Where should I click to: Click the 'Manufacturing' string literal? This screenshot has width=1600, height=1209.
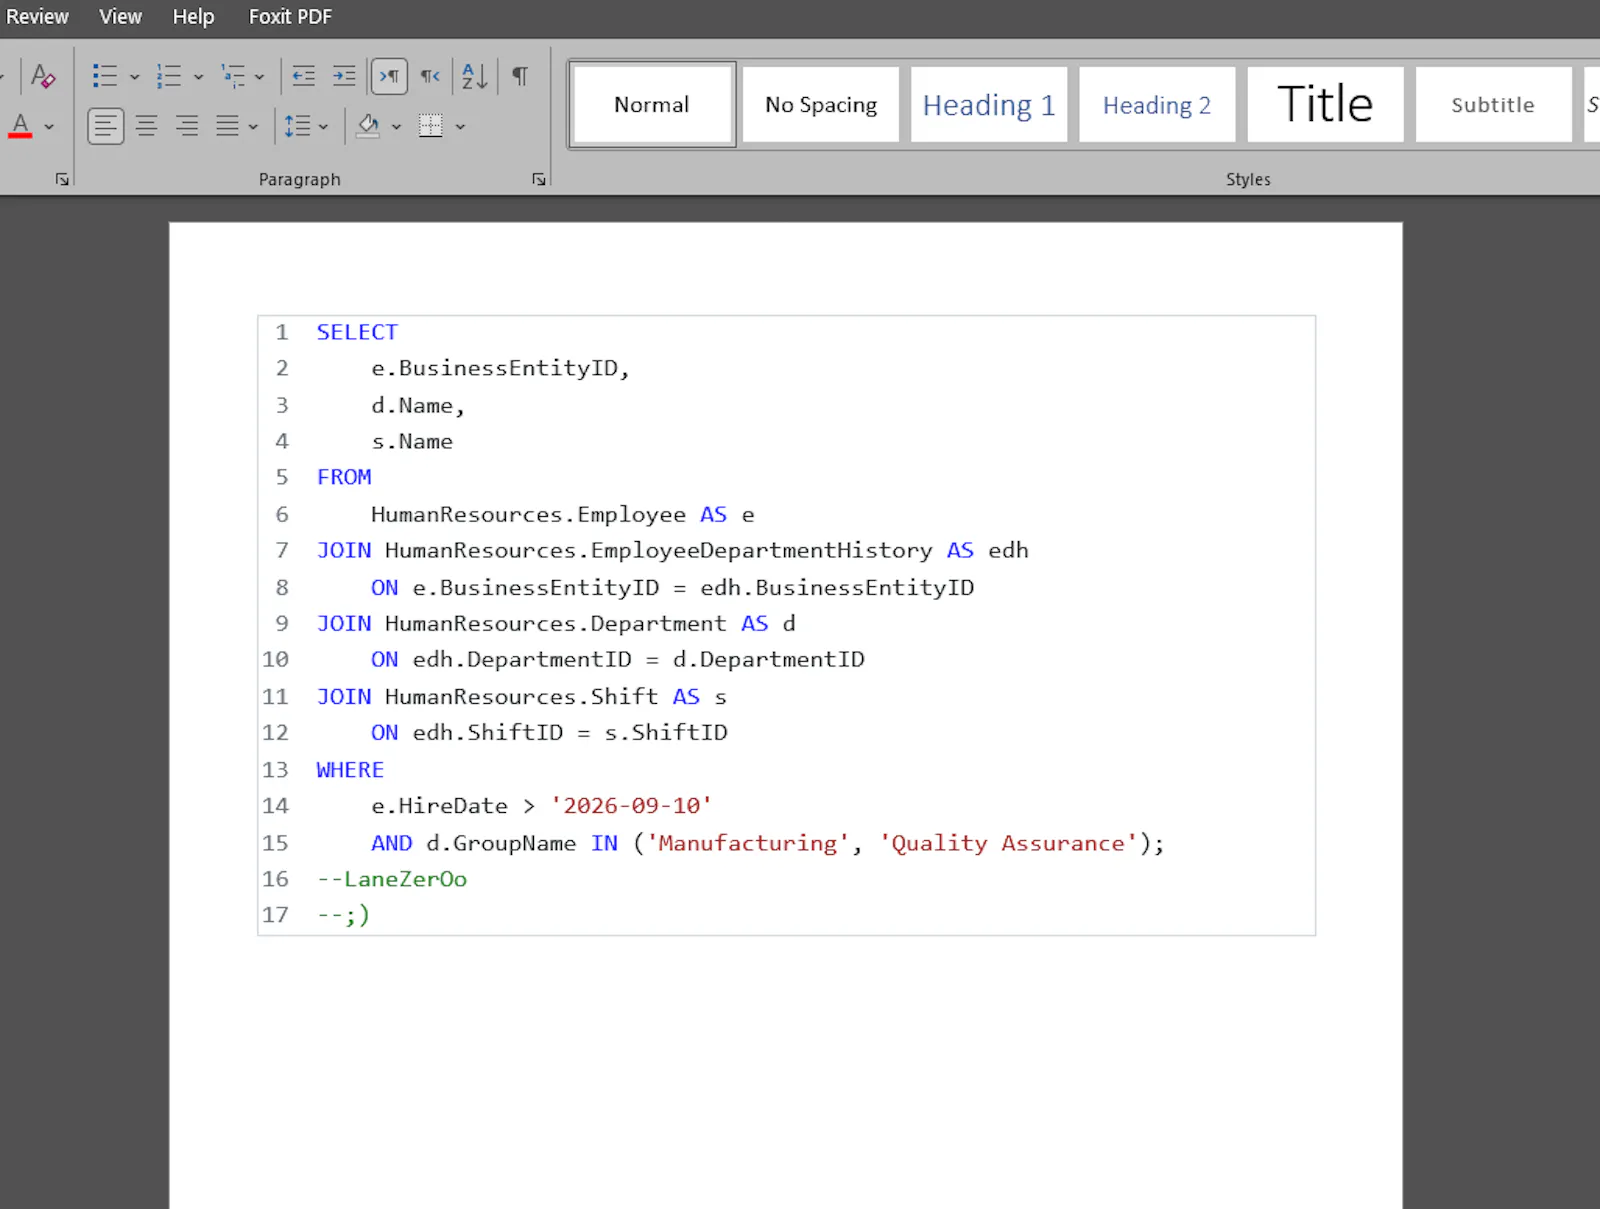(748, 843)
